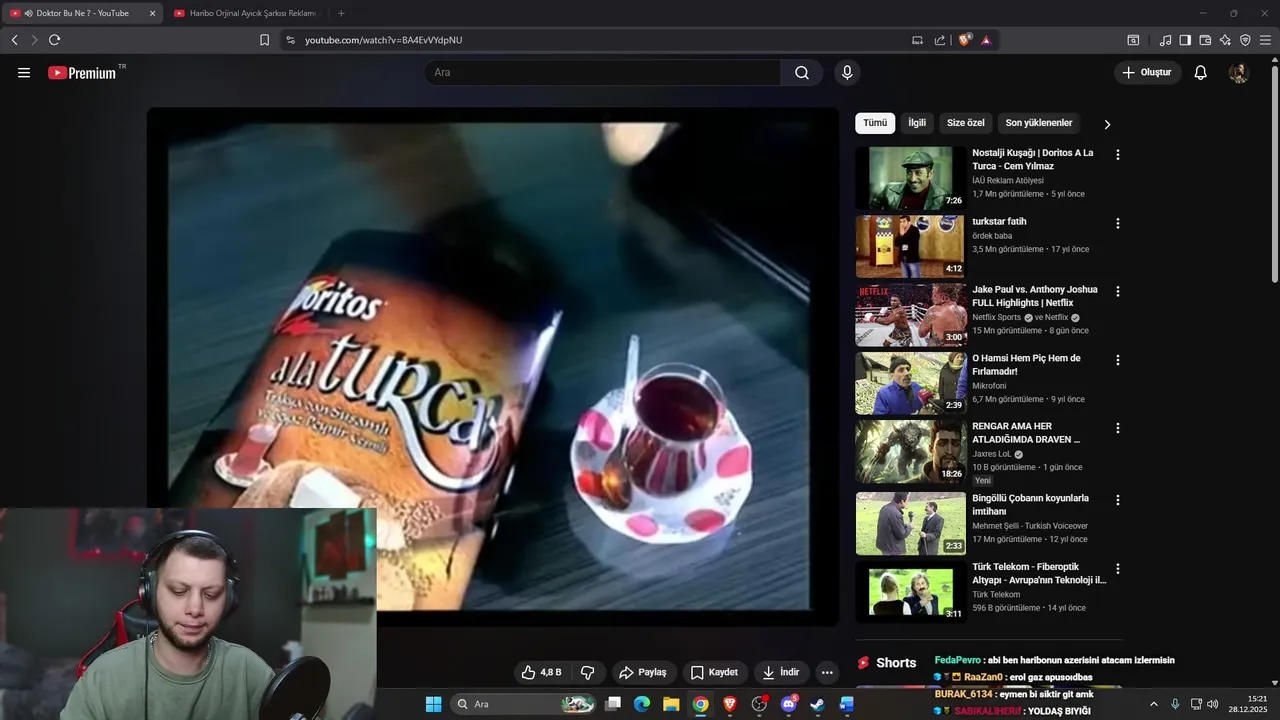Open the account avatar menu
Image resolution: width=1280 pixels, height=720 pixels.
coord(1238,73)
